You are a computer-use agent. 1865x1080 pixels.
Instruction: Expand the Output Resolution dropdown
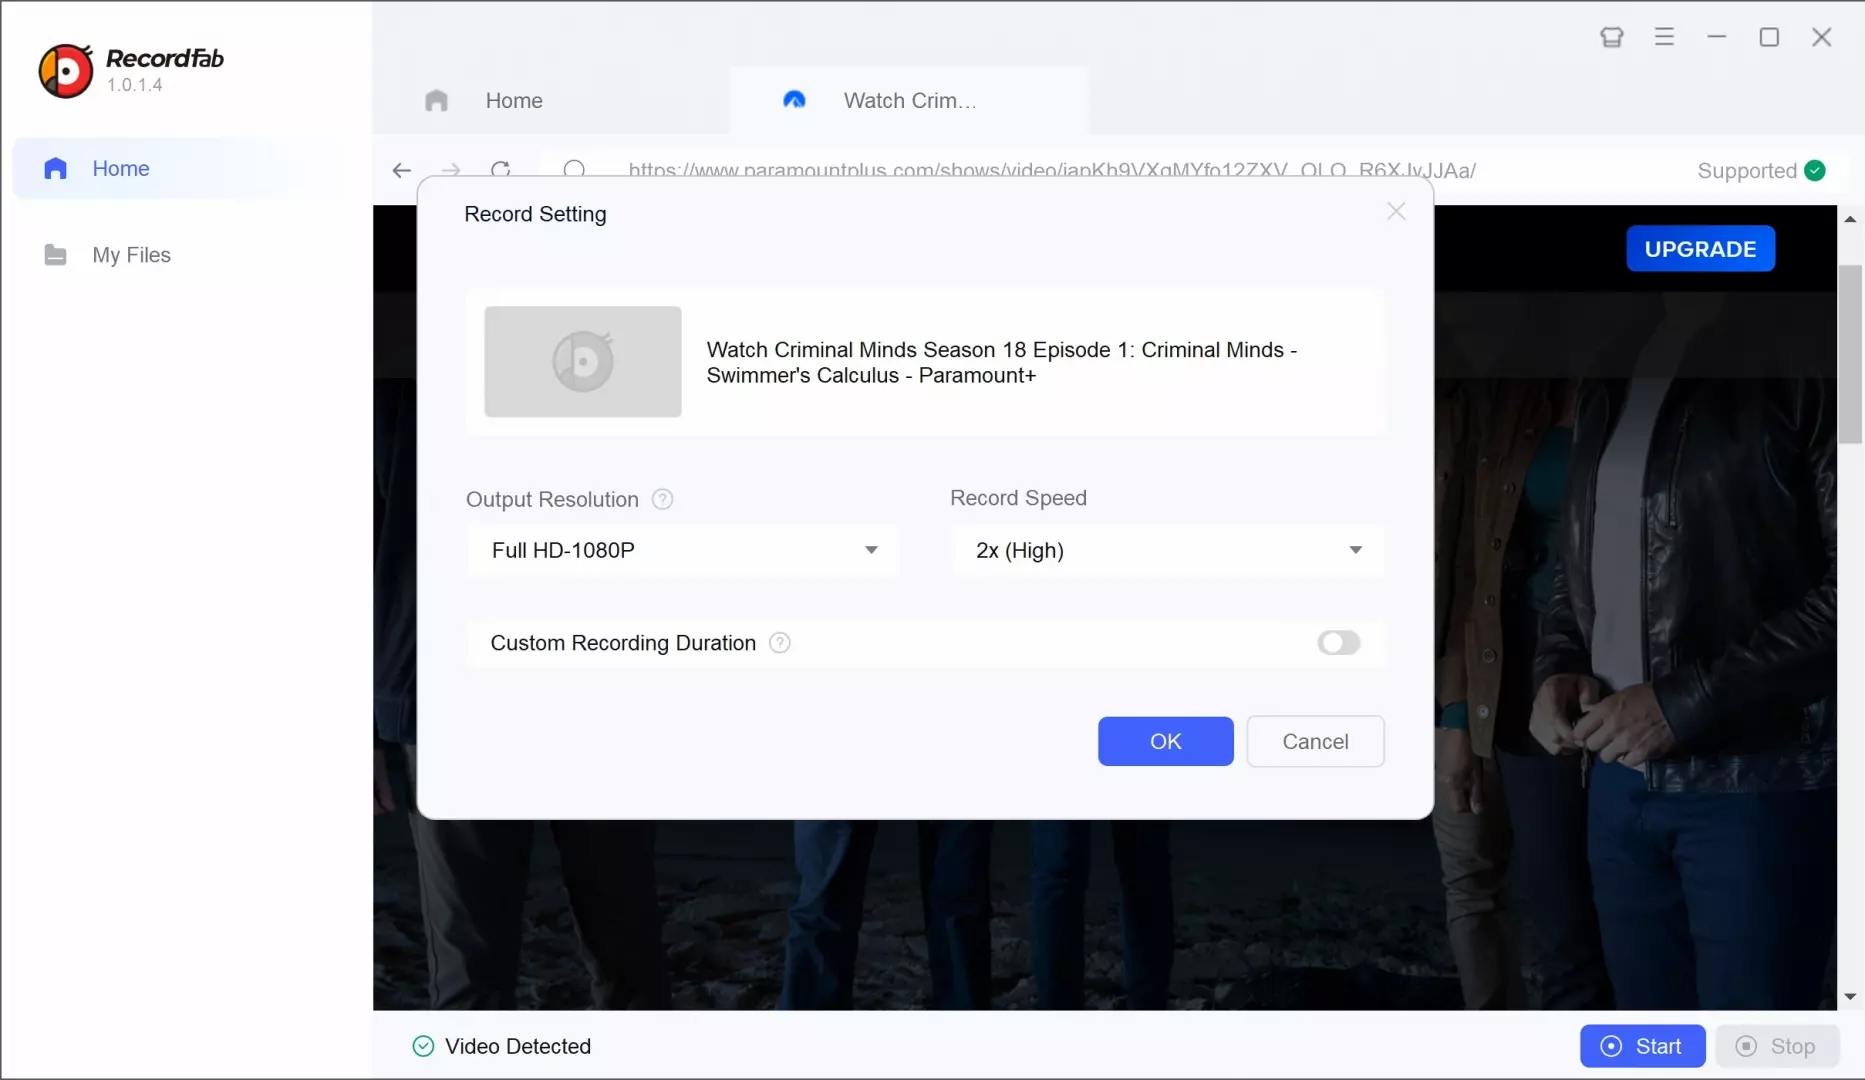pyautogui.click(x=683, y=551)
